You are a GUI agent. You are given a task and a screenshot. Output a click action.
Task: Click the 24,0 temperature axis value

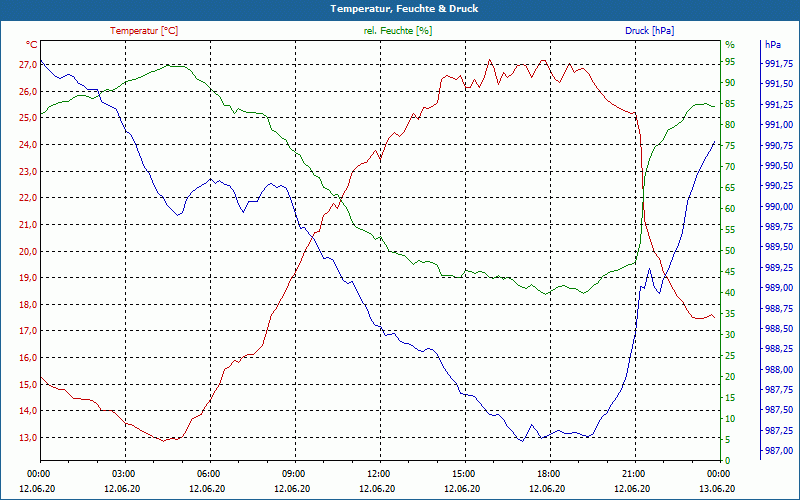pyautogui.click(x=28, y=145)
